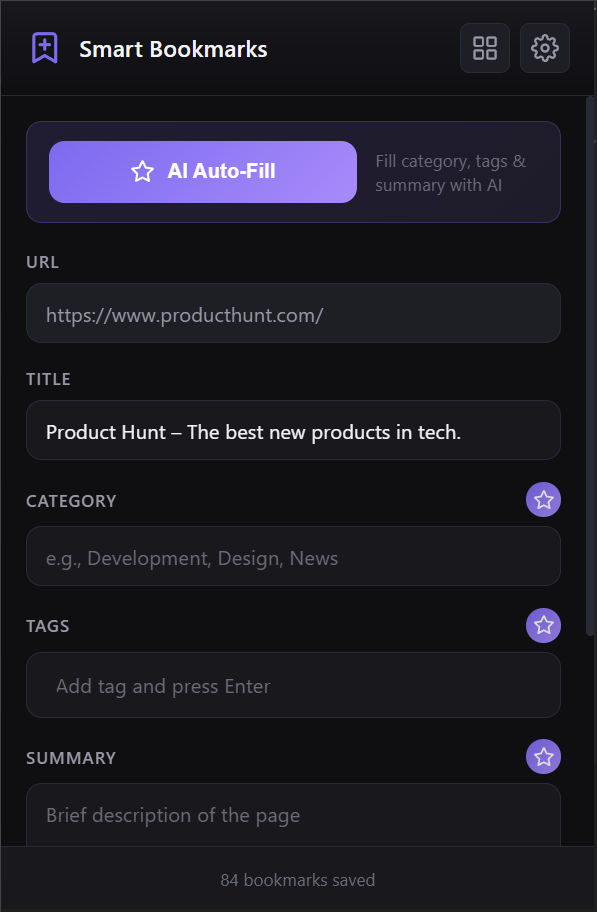597x912 pixels.
Task: Click the Tags input to add a tag
Action: point(293,685)
